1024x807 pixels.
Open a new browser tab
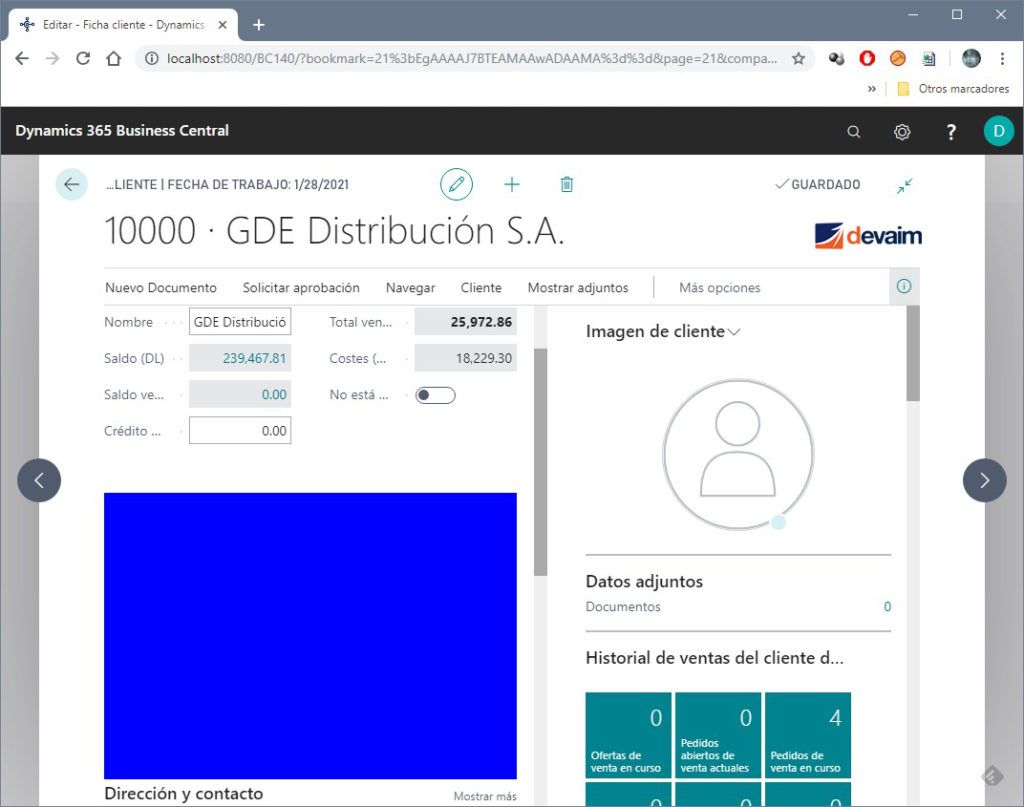pyautogui.click(x=259, y=25)
